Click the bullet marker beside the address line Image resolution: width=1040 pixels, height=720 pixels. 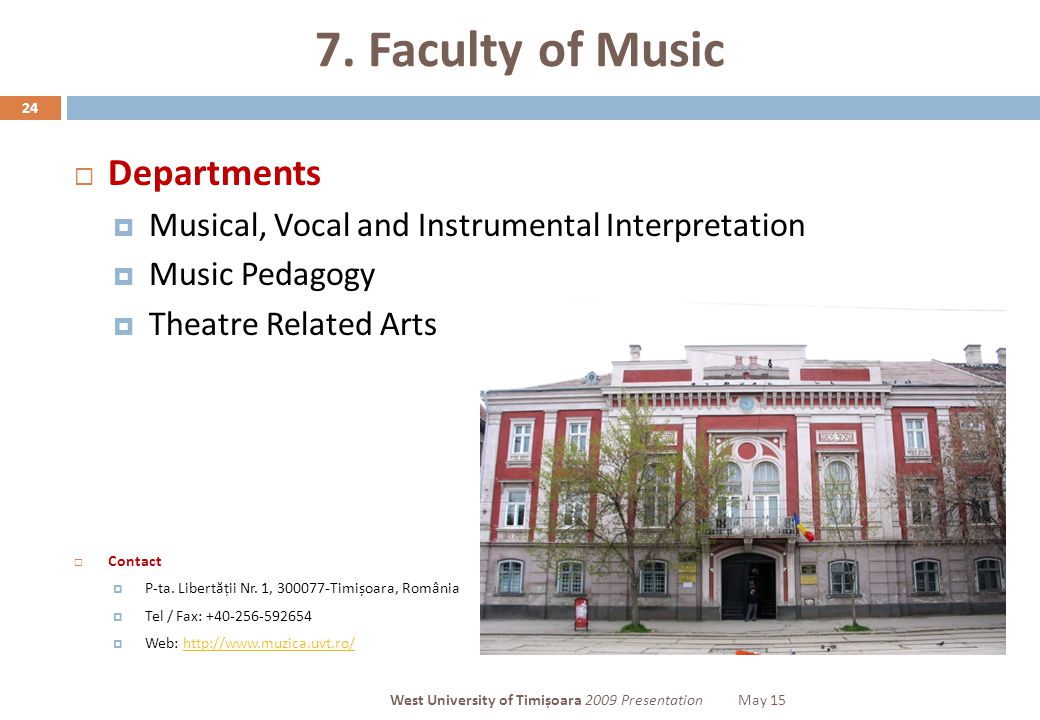pos(117,589)
